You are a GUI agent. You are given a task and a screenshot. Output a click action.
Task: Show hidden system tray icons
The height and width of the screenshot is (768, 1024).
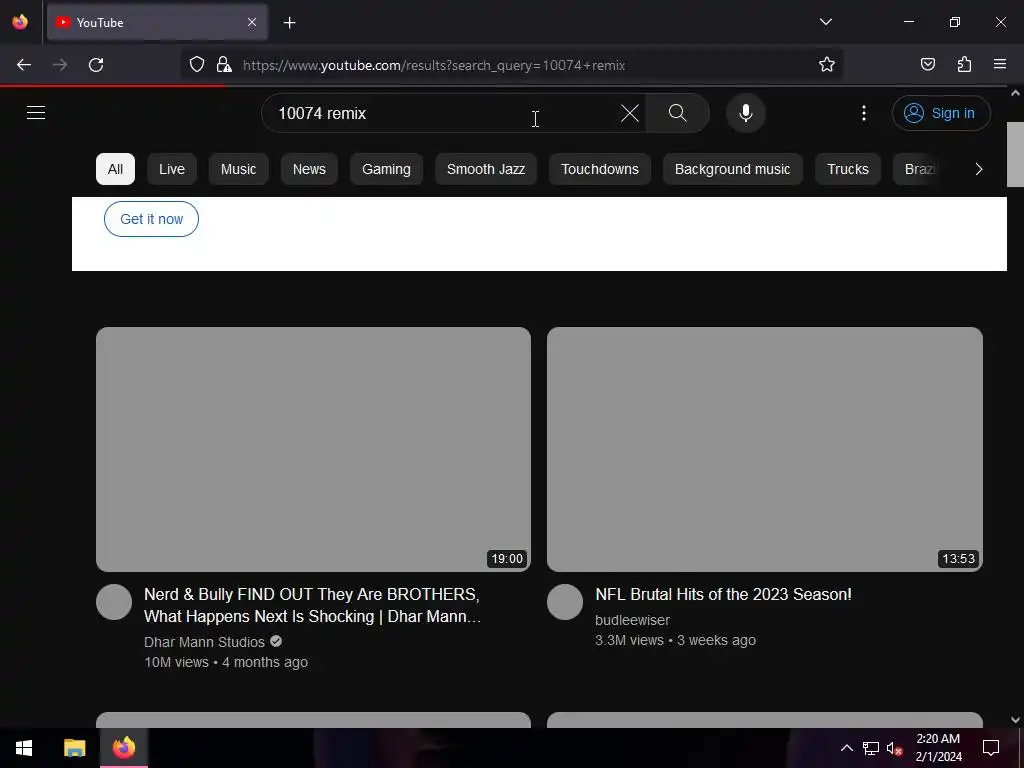846,748
